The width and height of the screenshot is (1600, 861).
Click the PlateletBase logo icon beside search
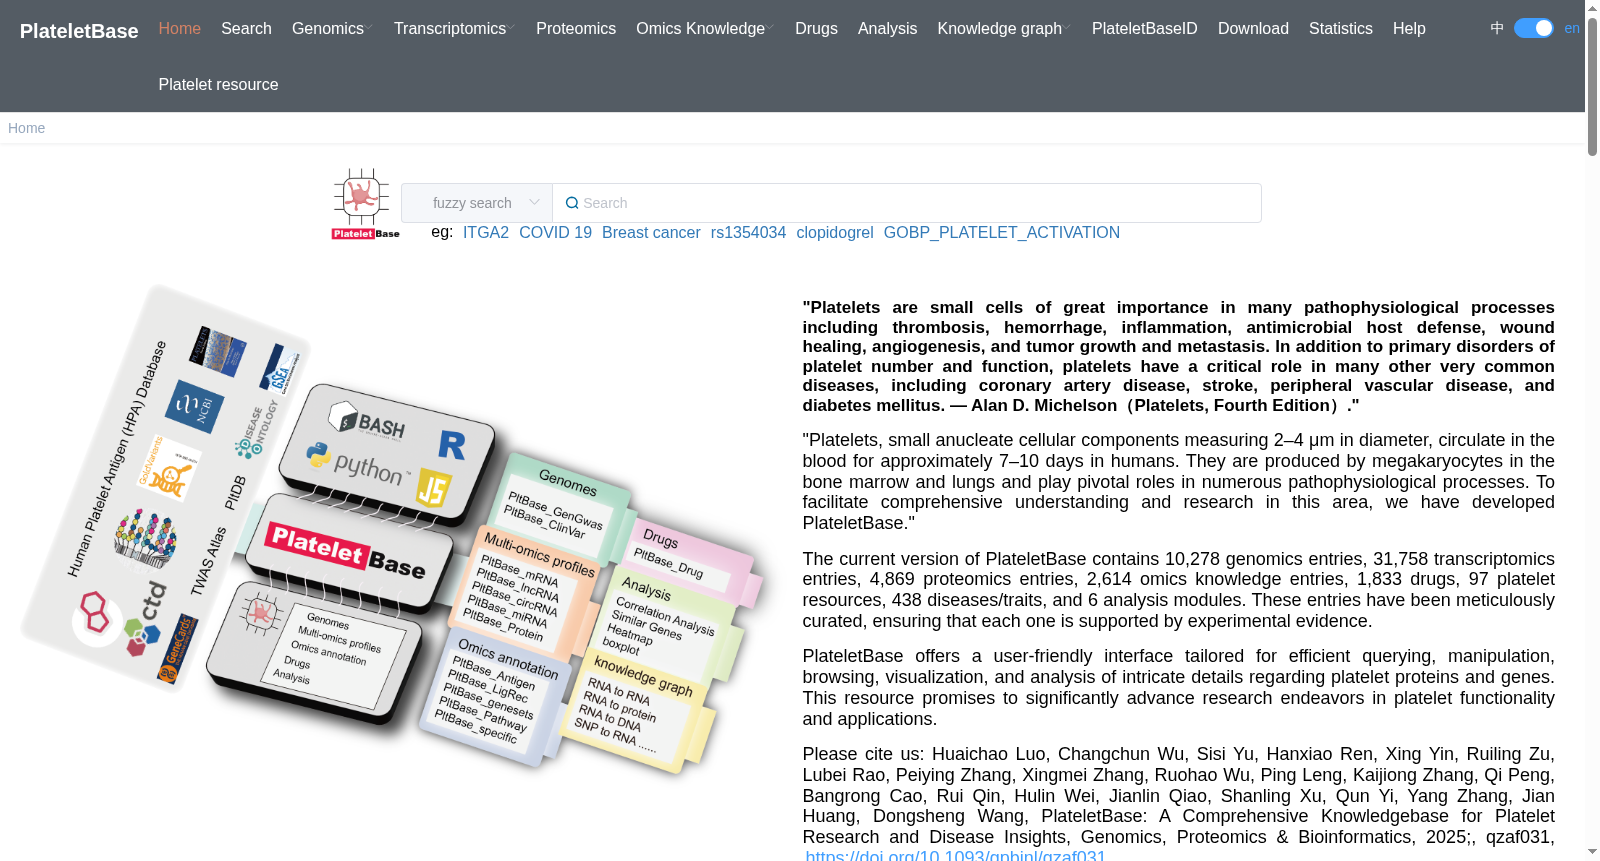click(365, 204)
